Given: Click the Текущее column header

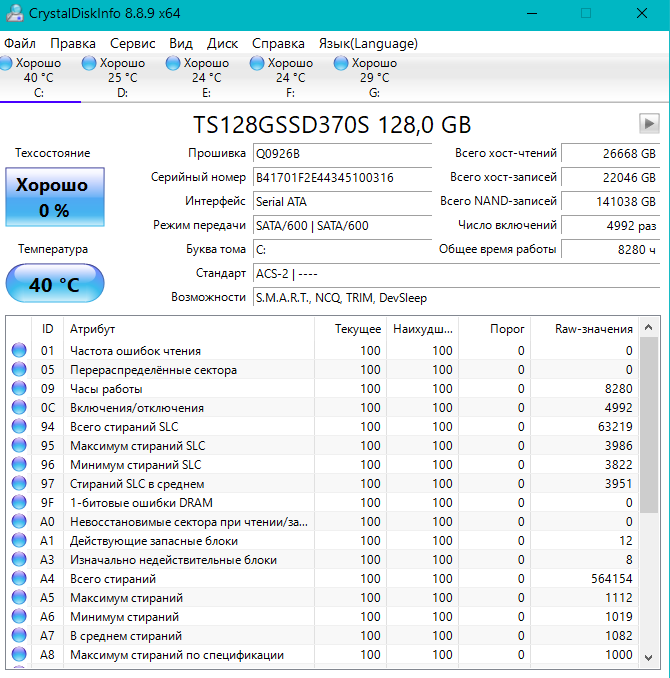Looking at the screenshot, I should [x=350, y=329].
